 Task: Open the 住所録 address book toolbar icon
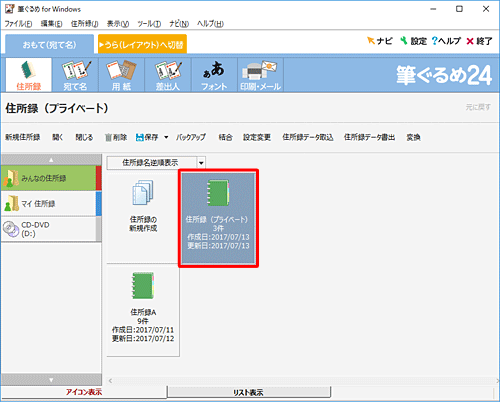point(29,75)
